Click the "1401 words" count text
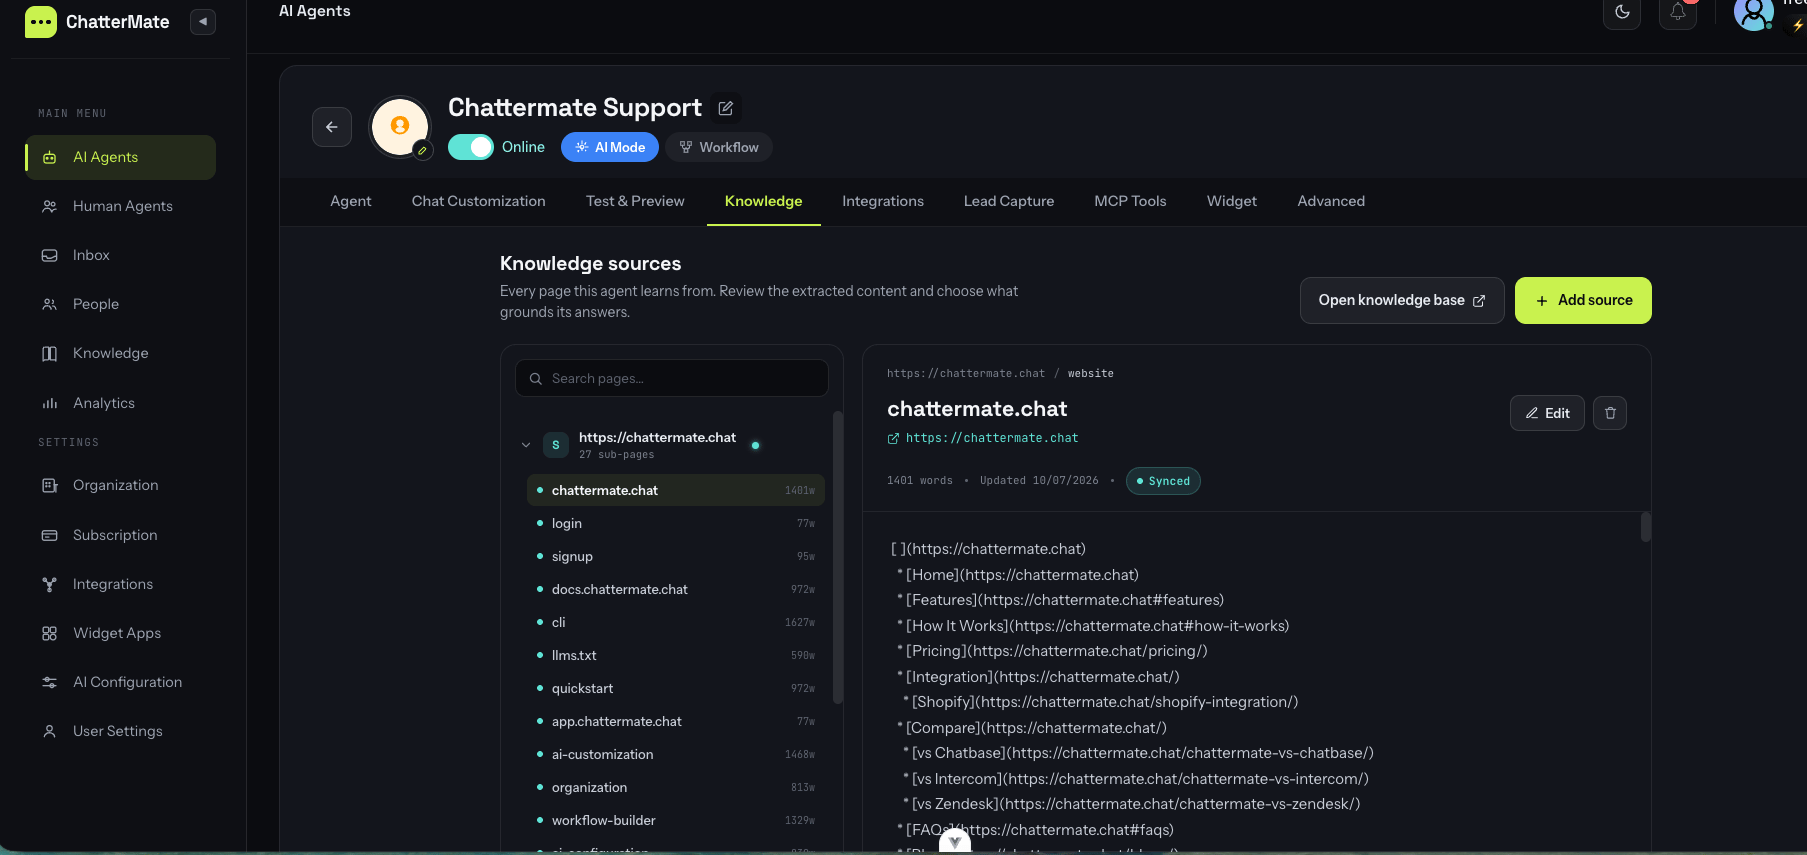This screenshot has height=855, width=1807. click(920, 481)
